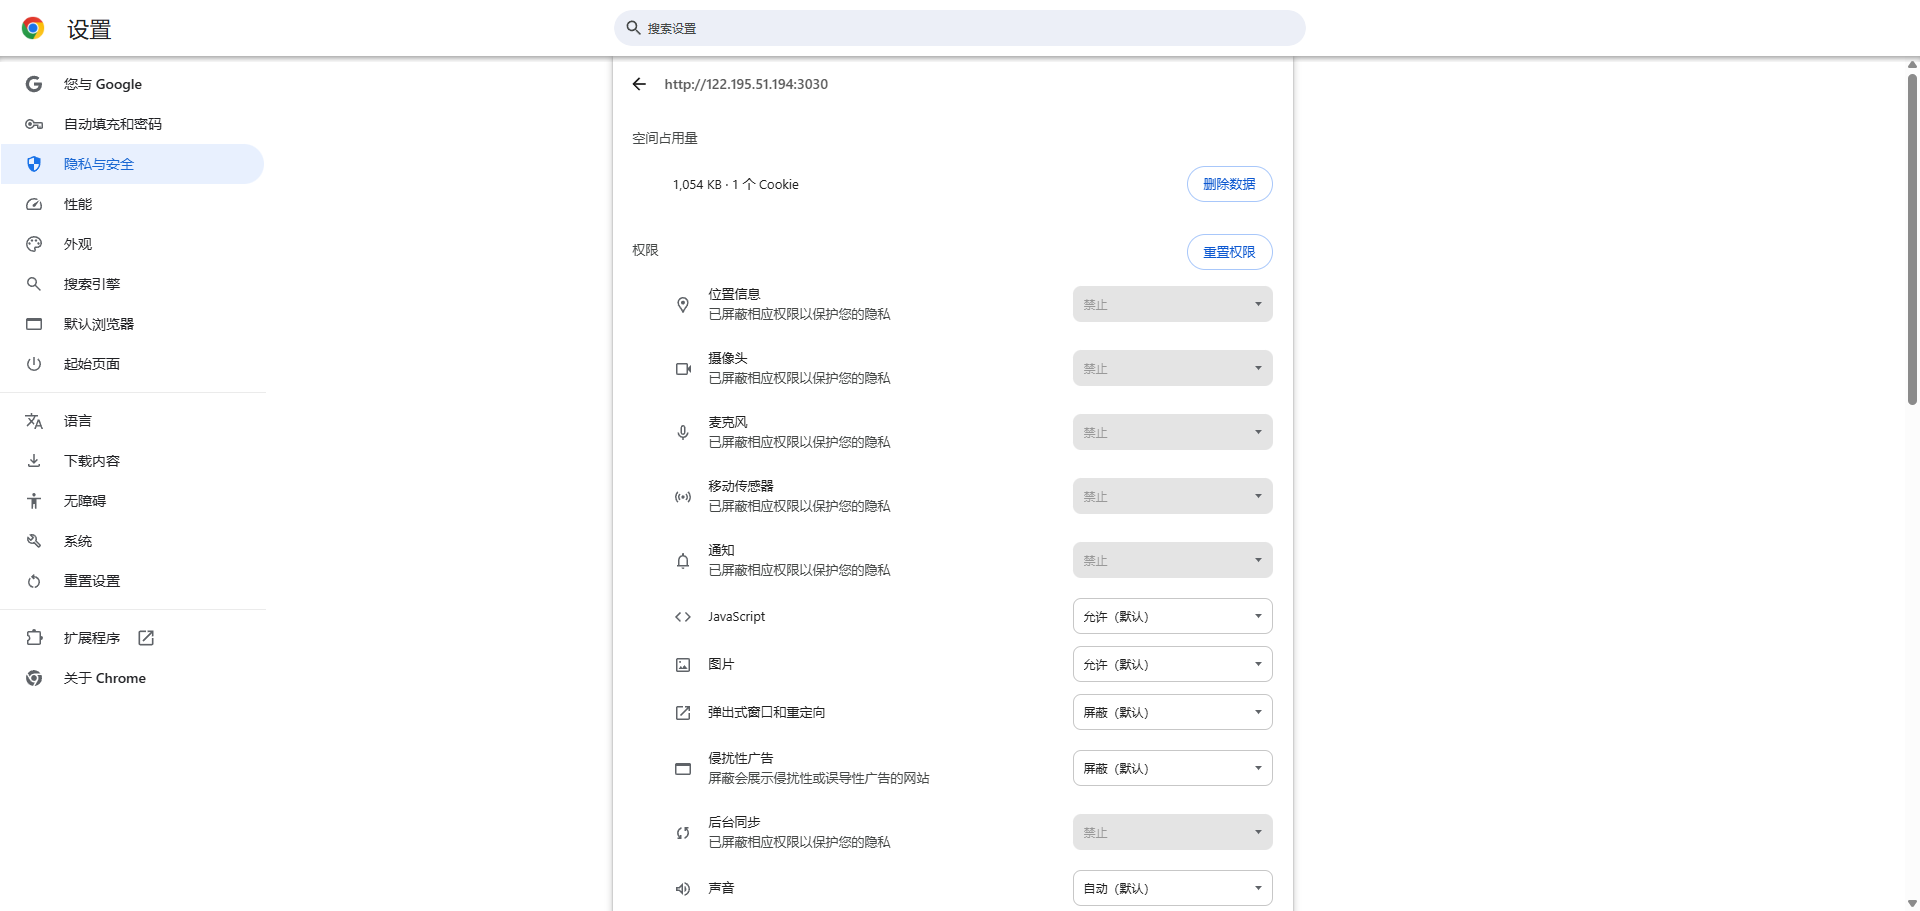
Task: Click the shield icon for 隐私与安全
Action: click(x=34, y=164)
